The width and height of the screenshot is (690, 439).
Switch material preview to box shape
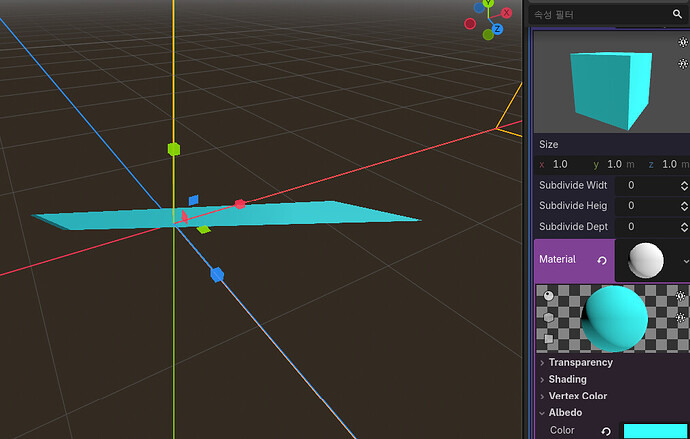tap(548, 317)
